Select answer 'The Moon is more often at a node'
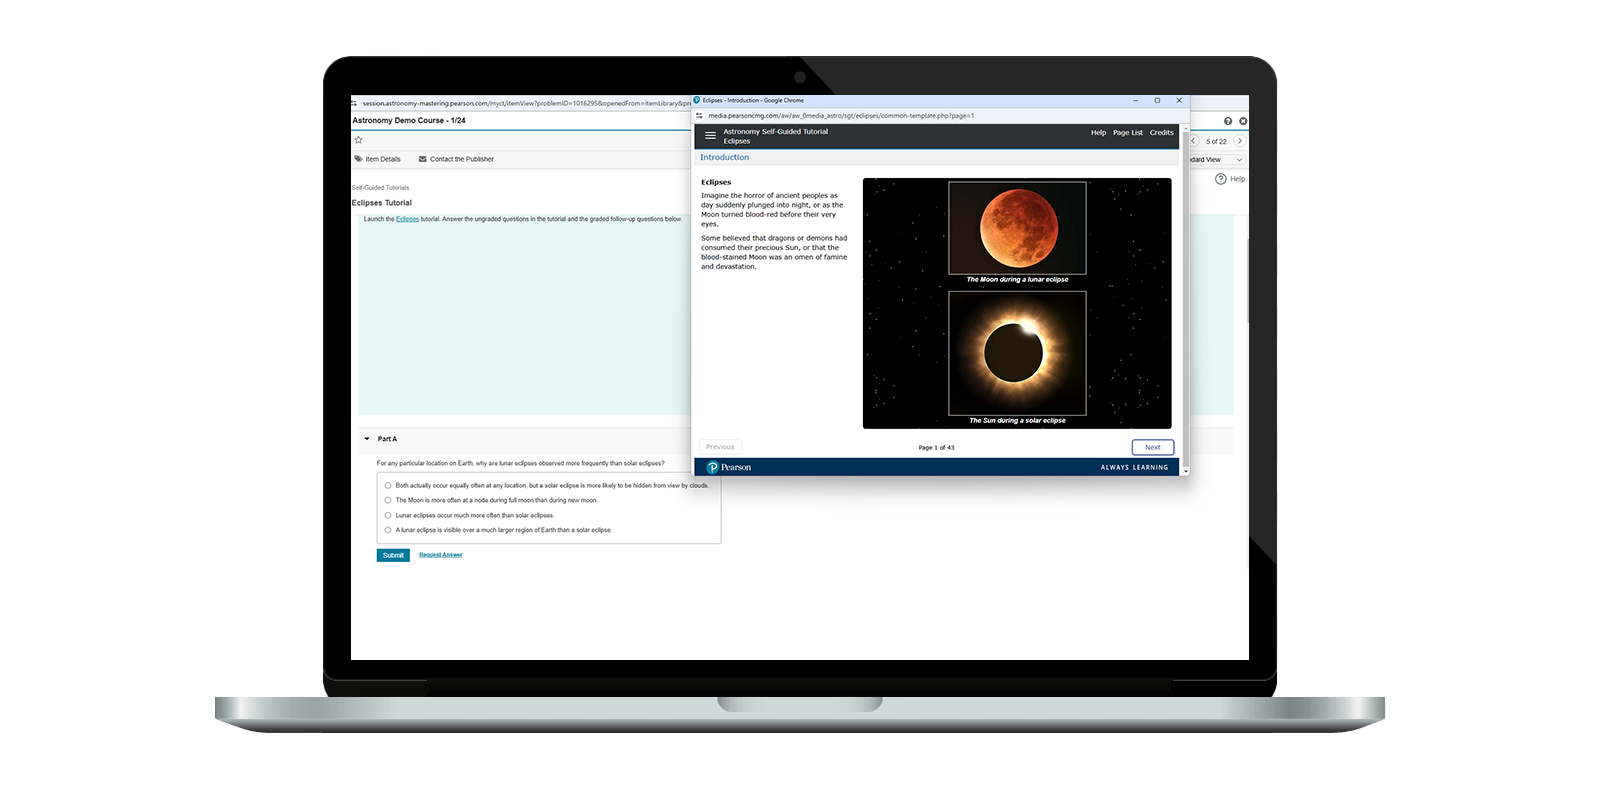This screenshot has width=1600, height=800. [388, 500]
